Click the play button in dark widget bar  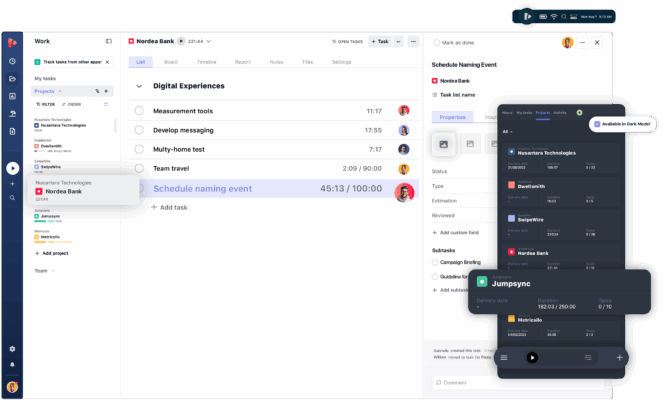point(532,358)
